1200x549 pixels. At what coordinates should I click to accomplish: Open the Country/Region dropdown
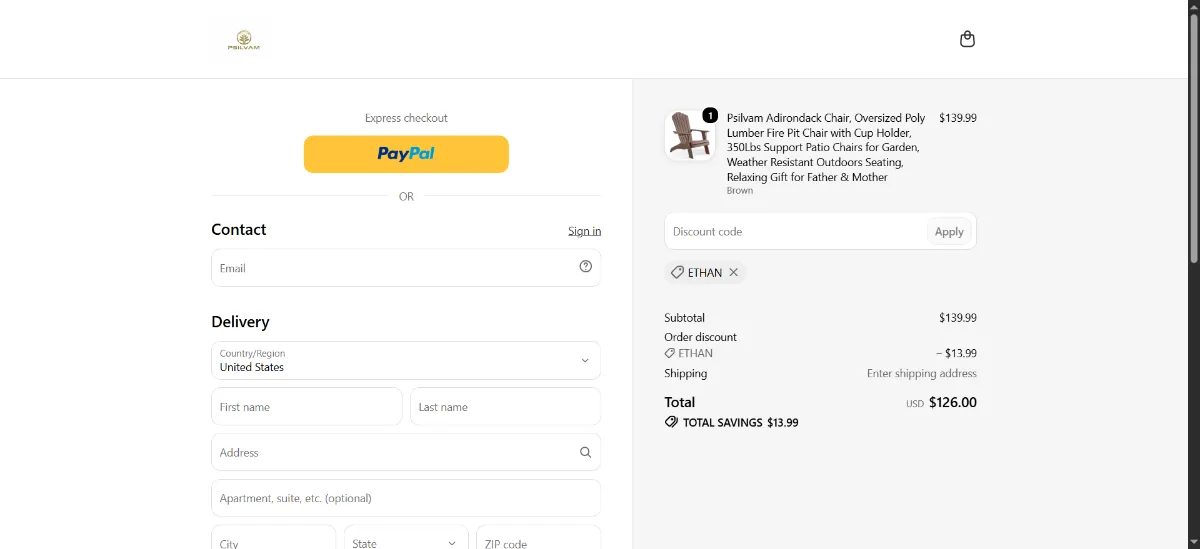(406, 360)
